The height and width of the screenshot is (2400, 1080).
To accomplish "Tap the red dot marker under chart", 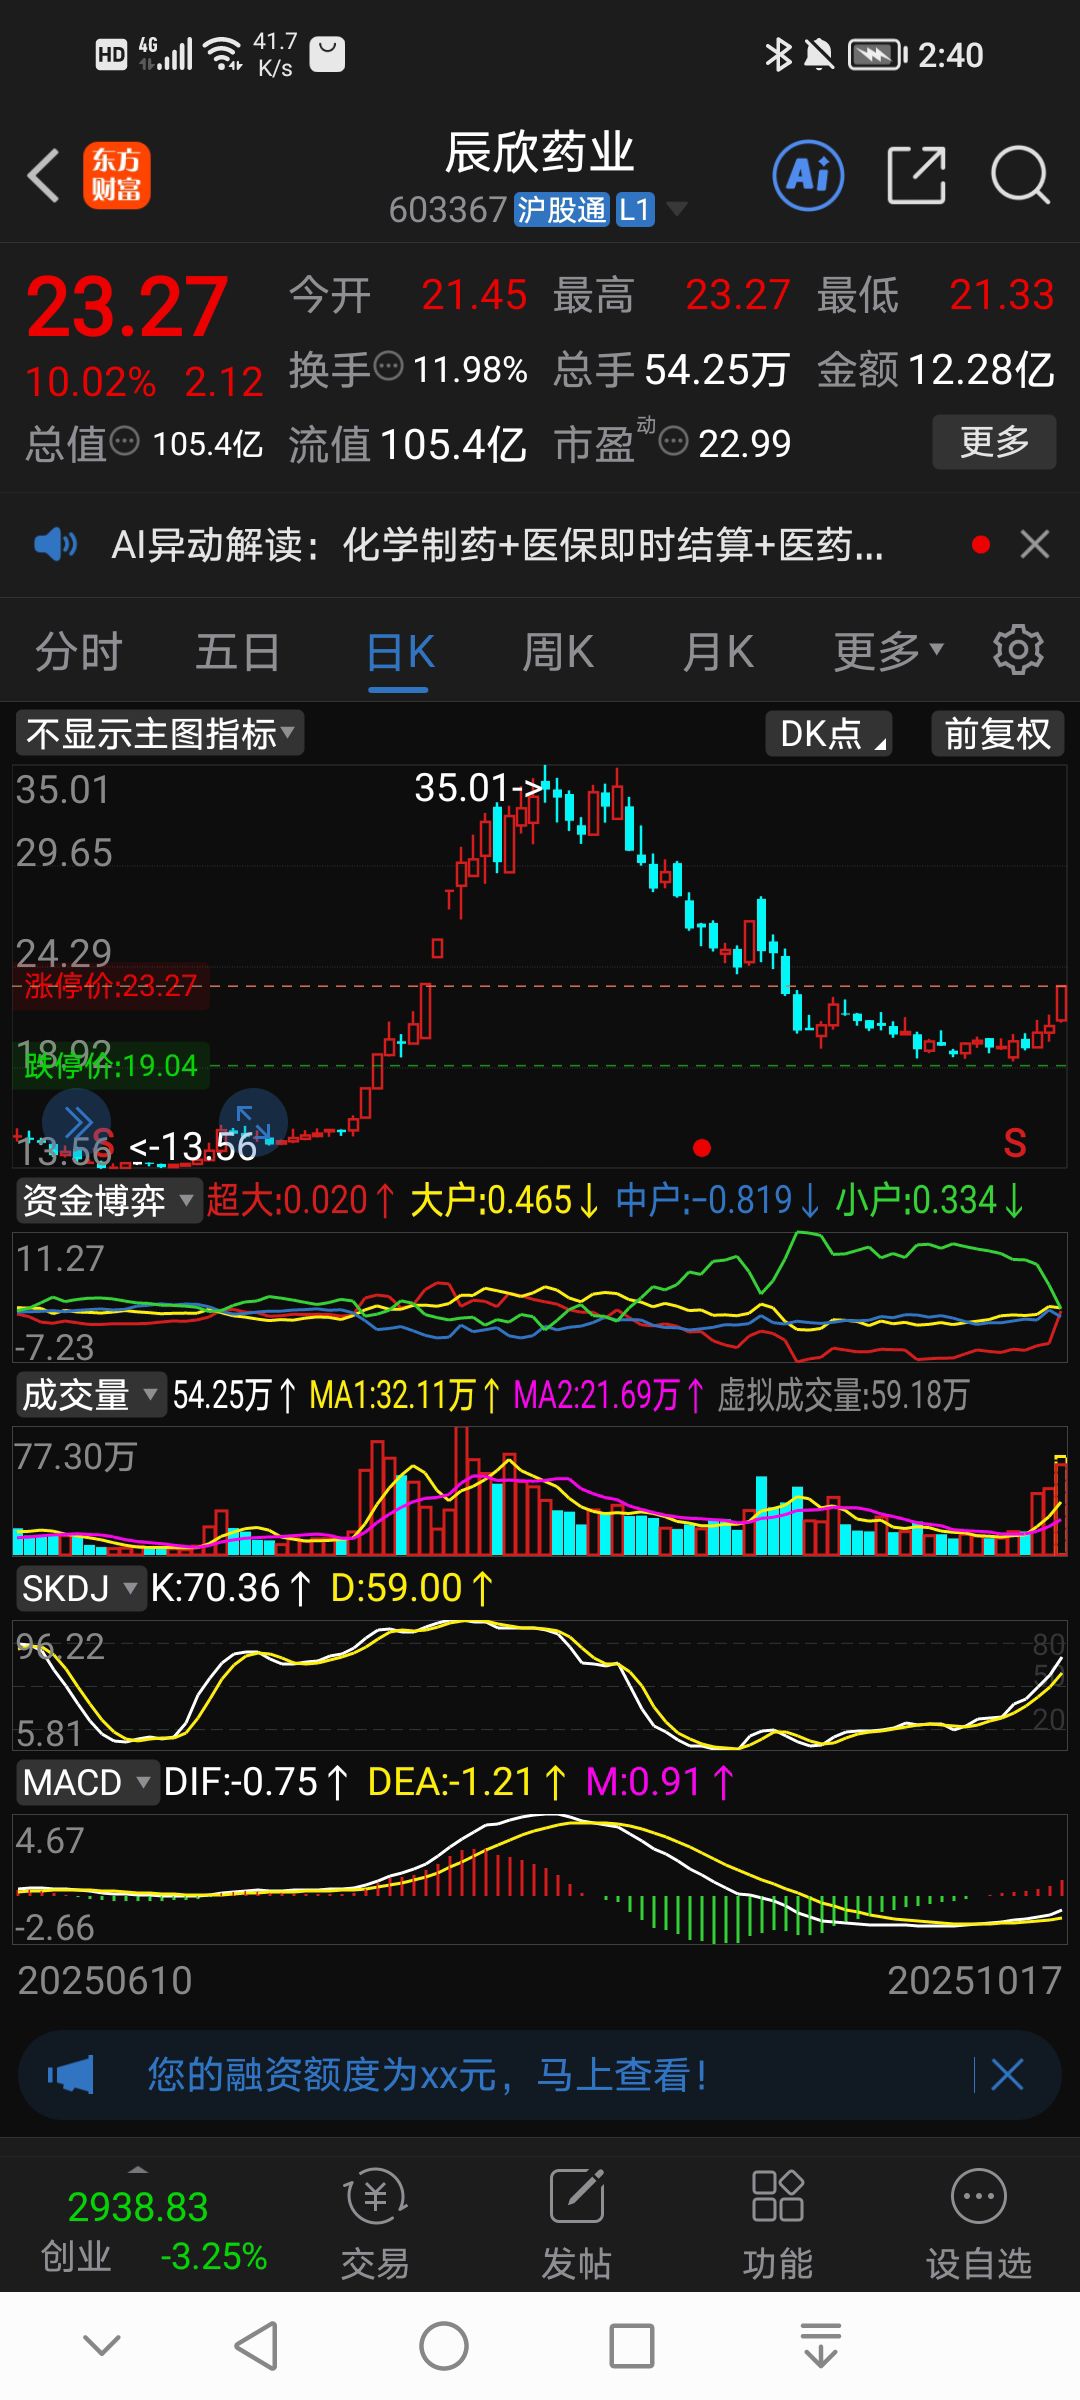I will [x=702, y=1148].
